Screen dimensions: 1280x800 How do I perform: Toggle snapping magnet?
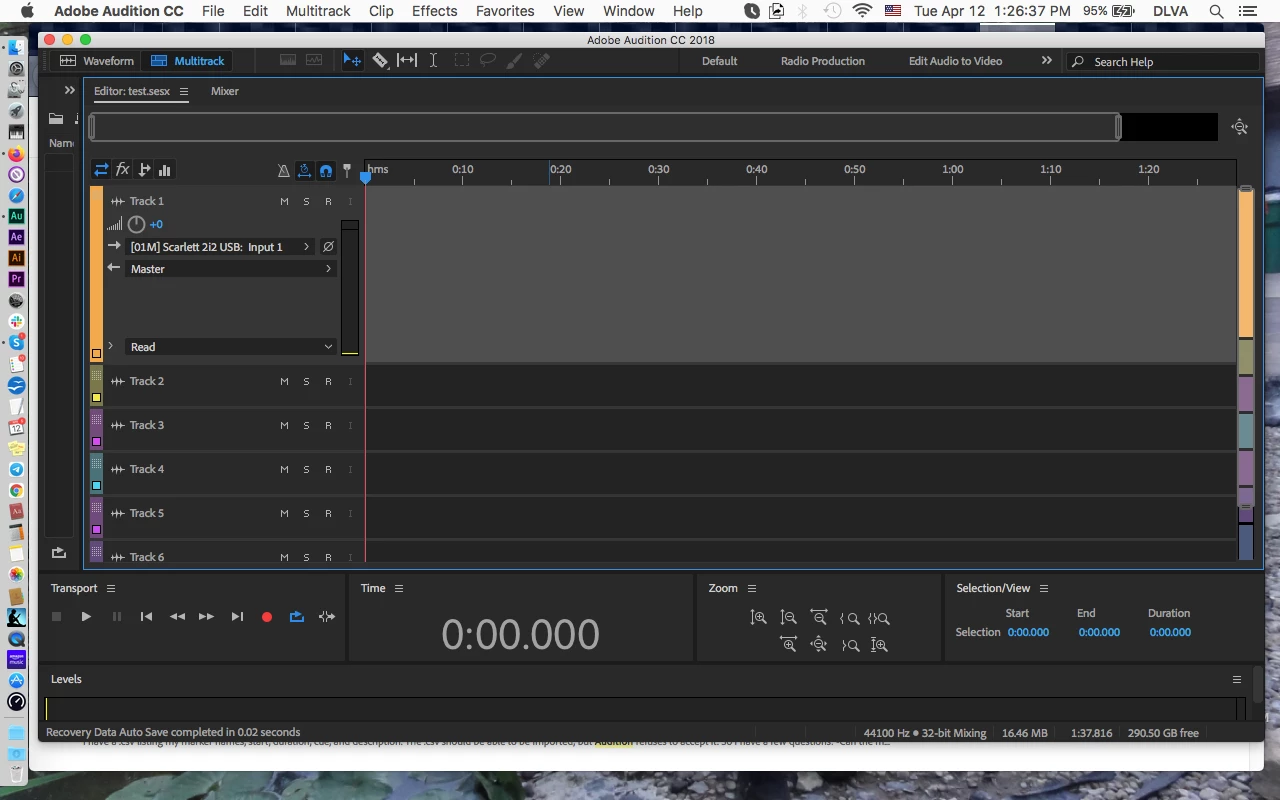326,171
